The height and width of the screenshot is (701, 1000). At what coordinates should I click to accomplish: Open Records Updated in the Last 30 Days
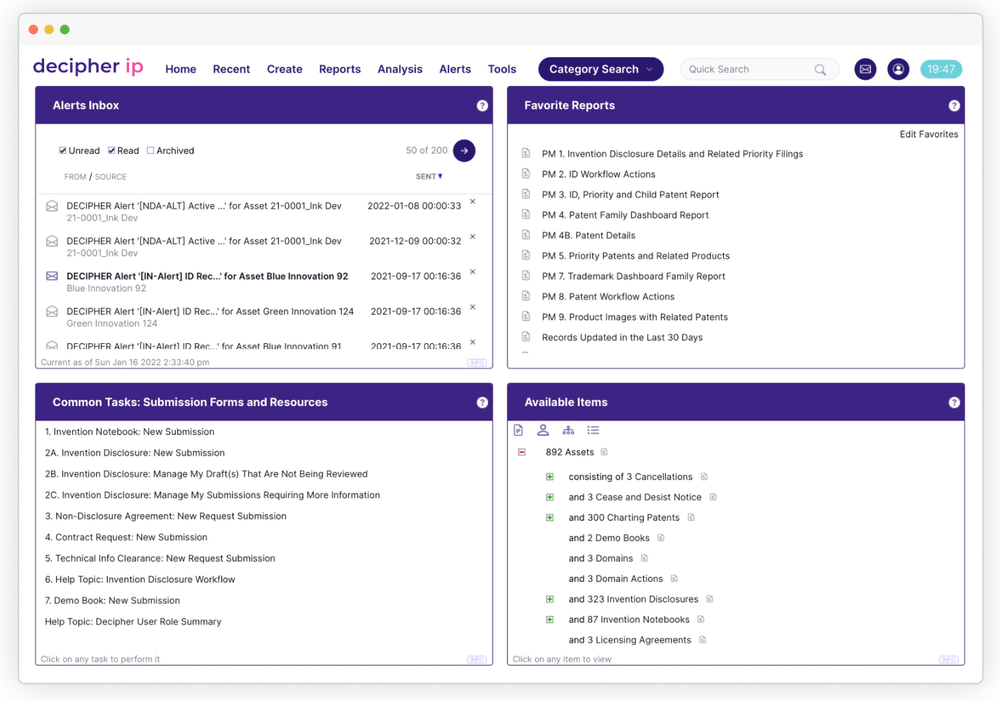pyautogui.click(x=622, y=337)
